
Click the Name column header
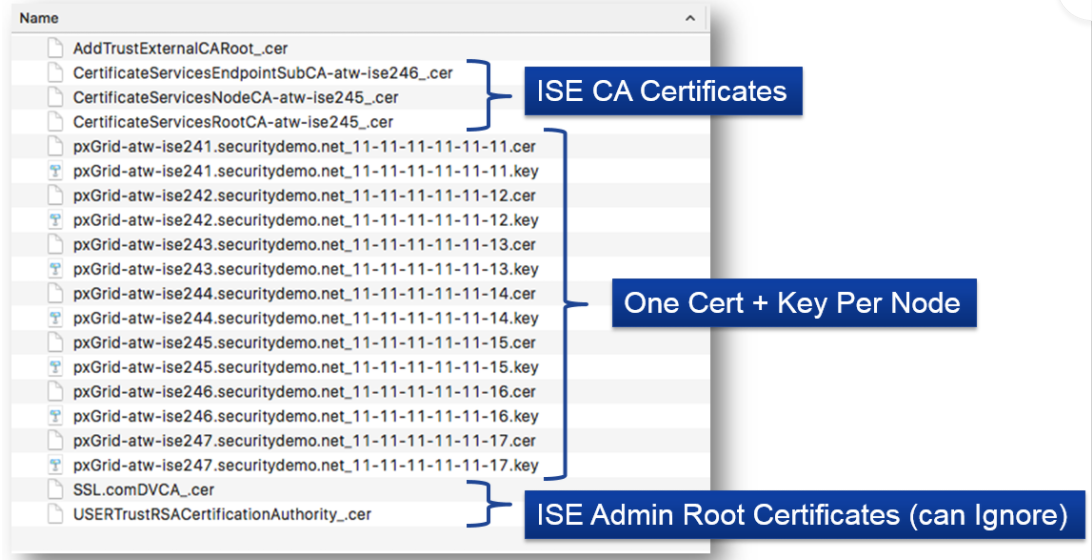coord(38,18)
